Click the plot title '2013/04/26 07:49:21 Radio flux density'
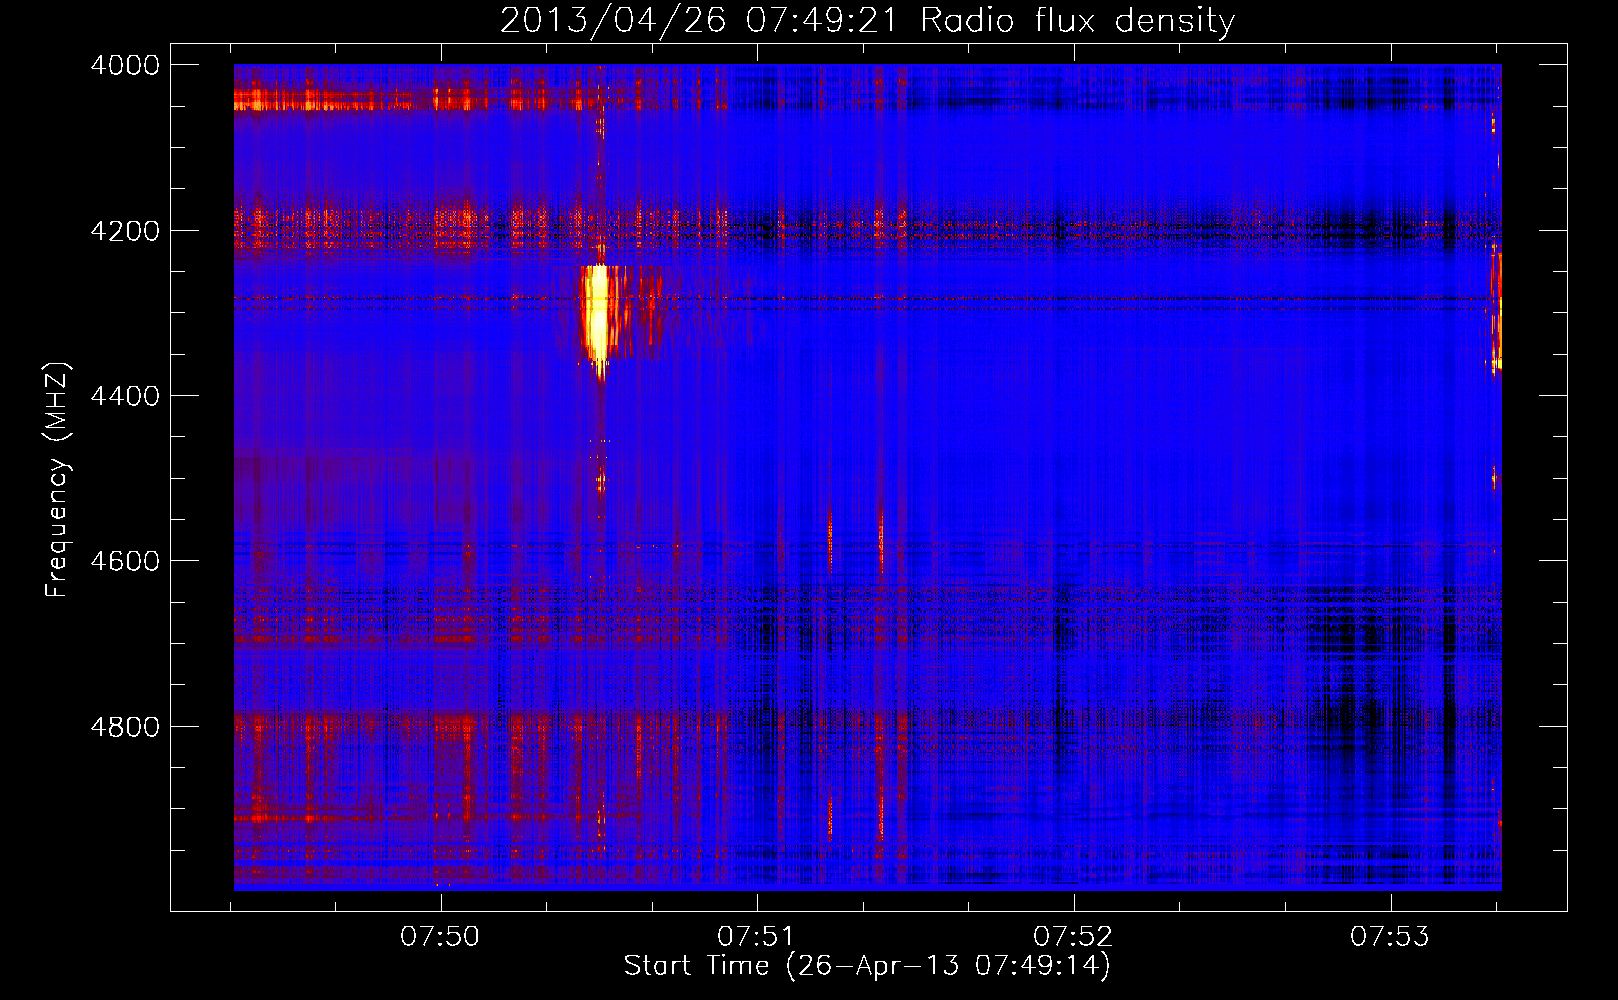This screenshot has width=1618, height=1000. tap(867, 20)
